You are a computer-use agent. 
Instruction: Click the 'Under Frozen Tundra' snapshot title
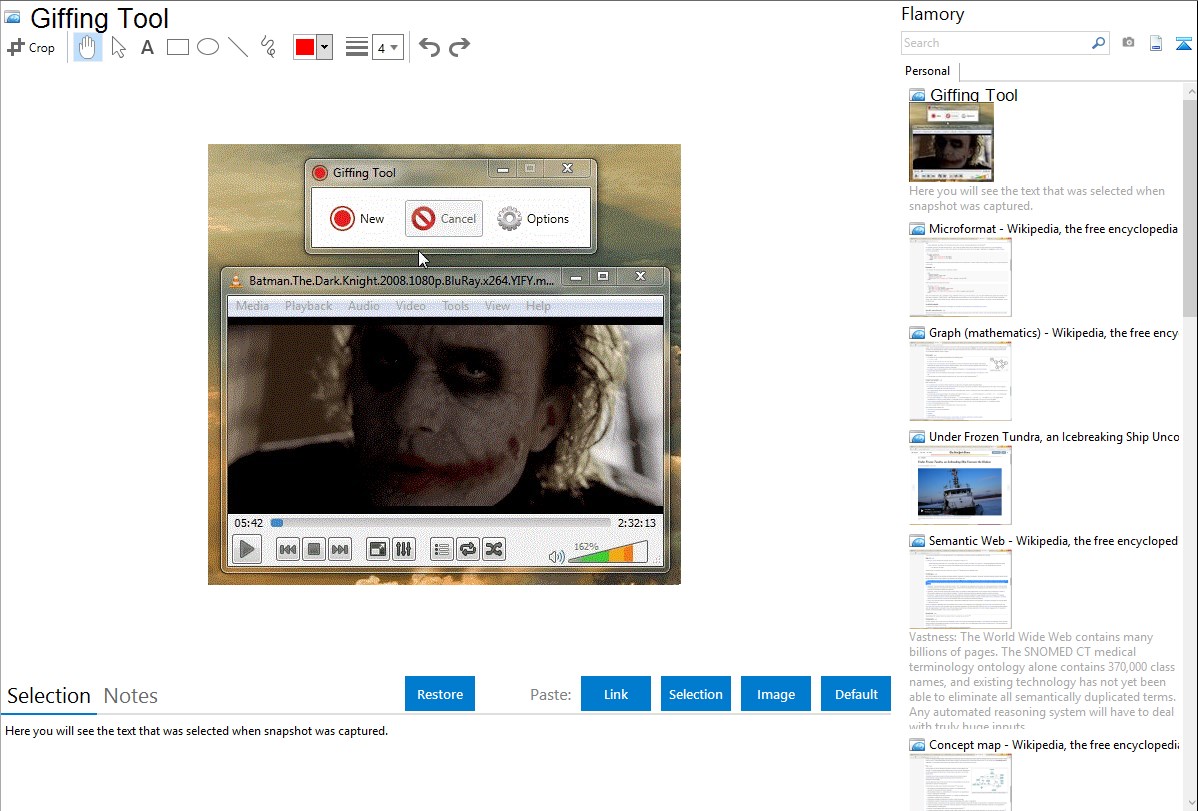coord(1054,436)
